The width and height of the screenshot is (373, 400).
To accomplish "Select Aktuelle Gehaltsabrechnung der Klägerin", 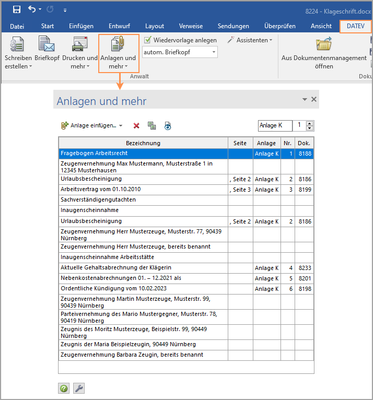I will coord(186,268).
